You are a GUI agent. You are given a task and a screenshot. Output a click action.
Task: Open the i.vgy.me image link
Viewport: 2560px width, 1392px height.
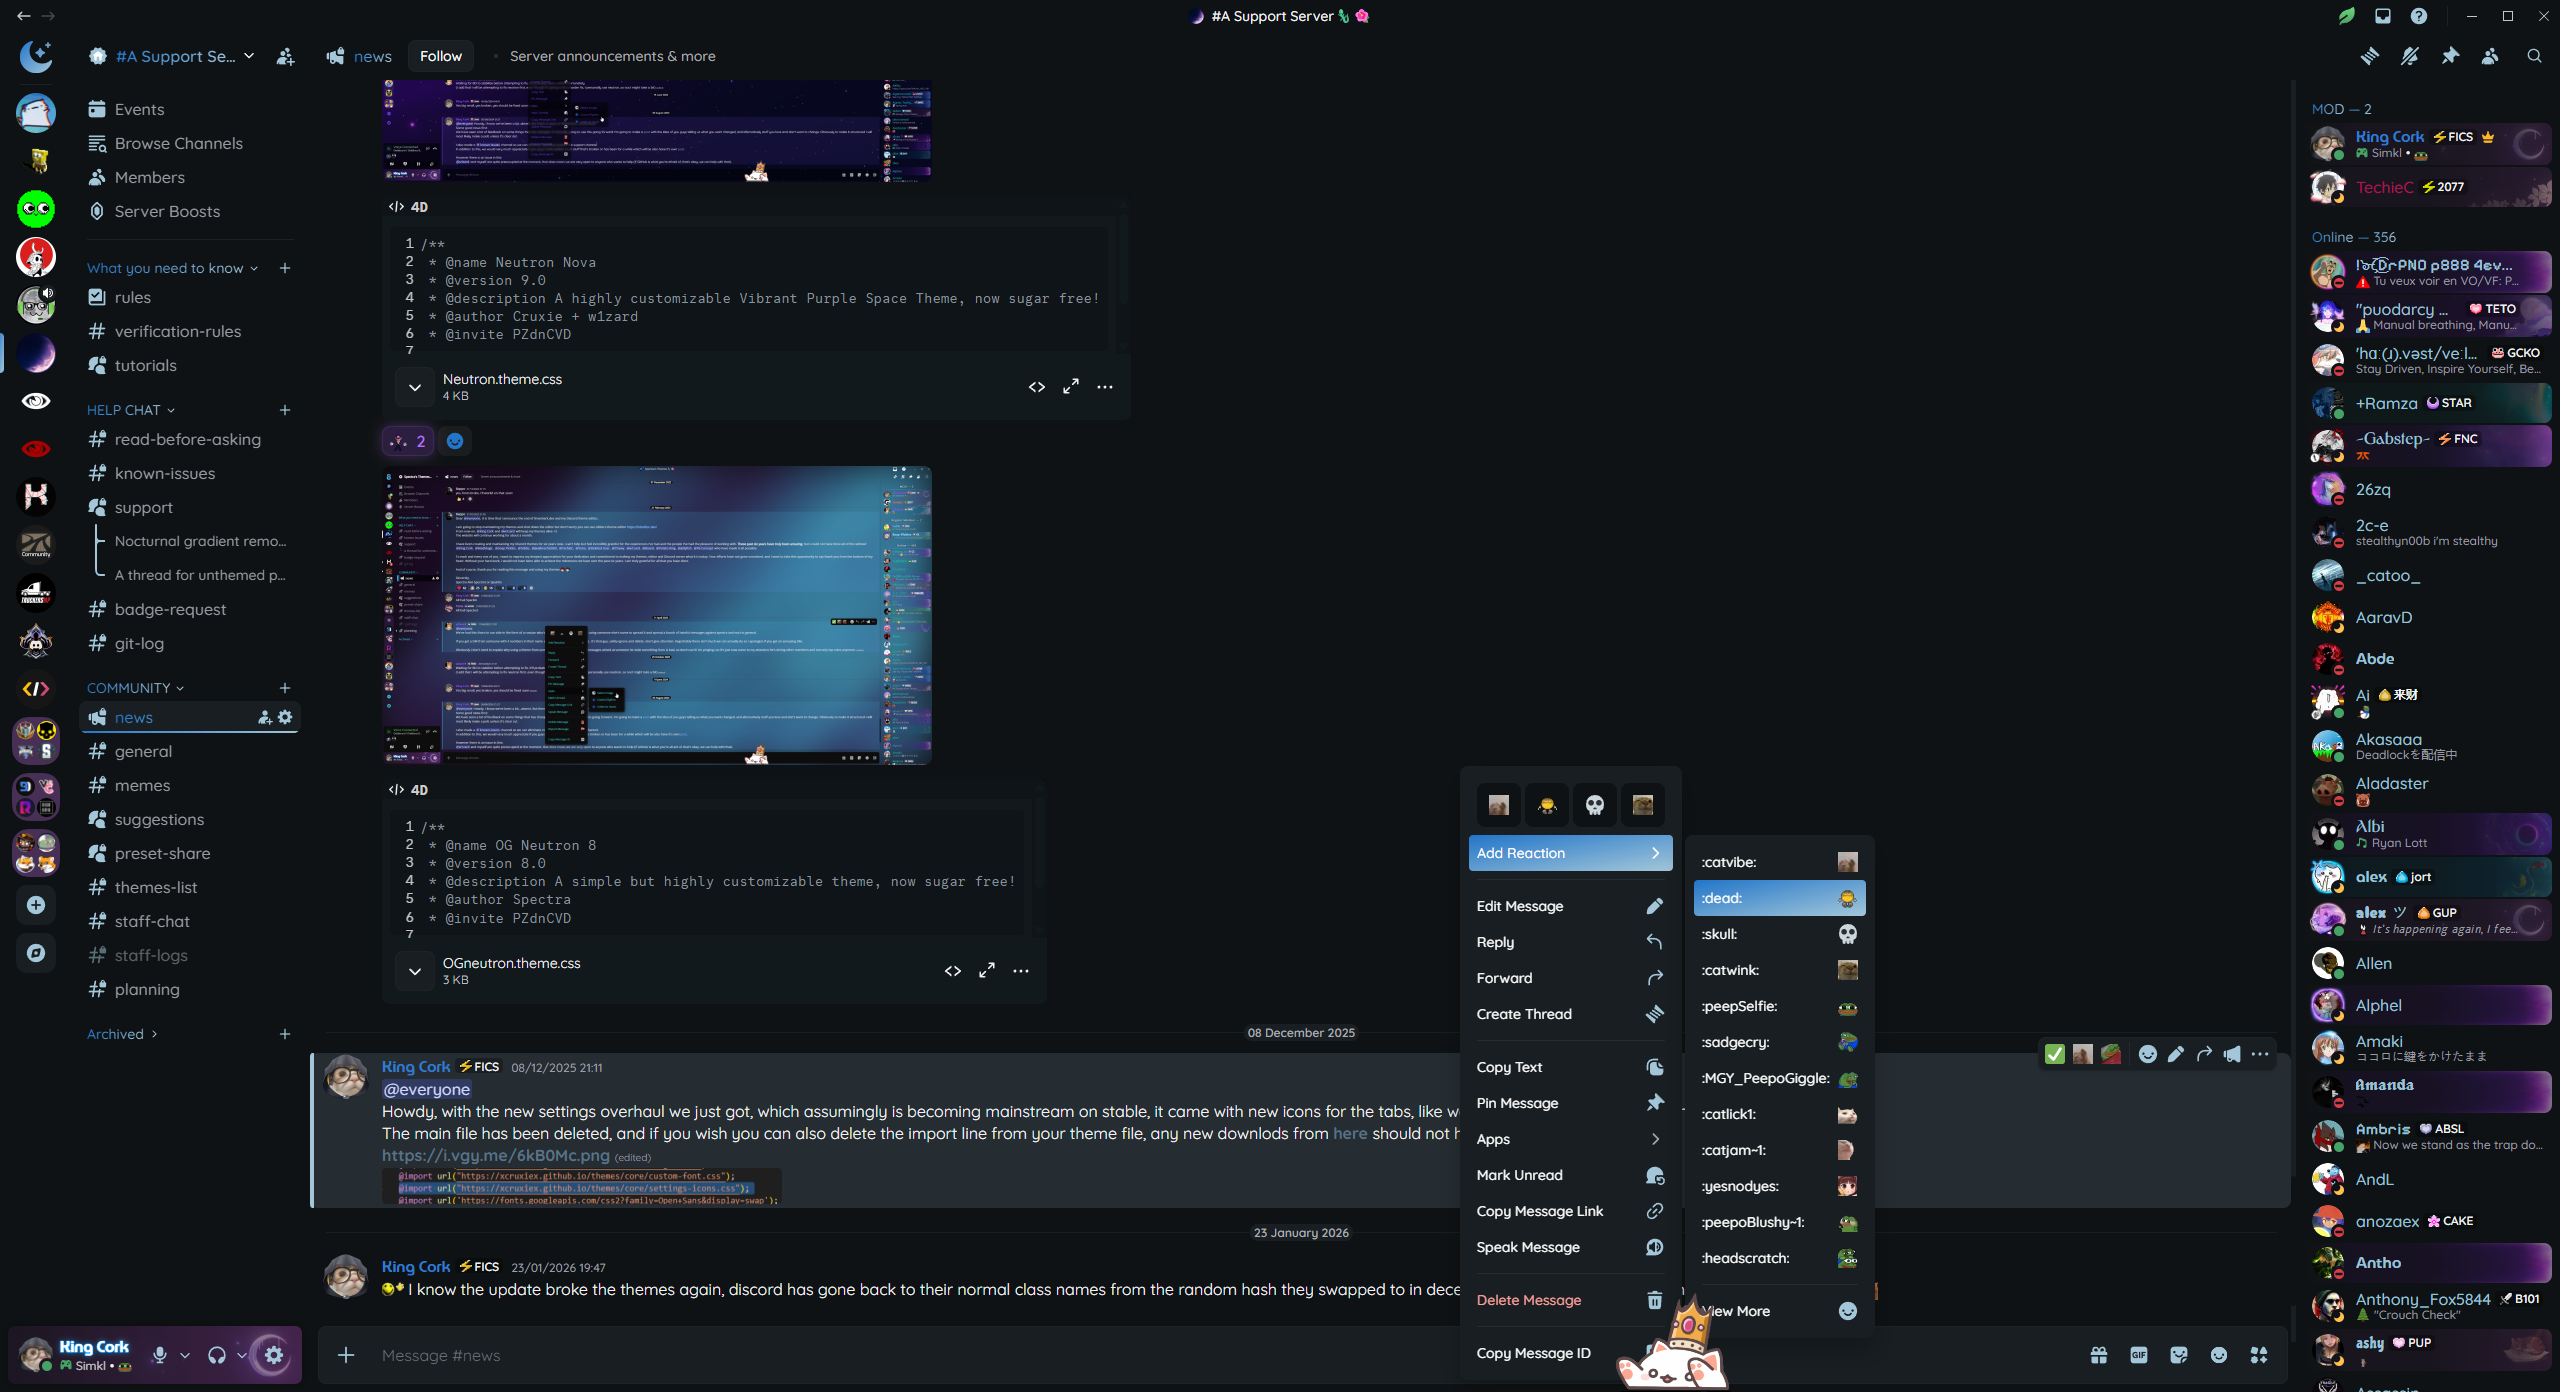pyautogui.click(x=495, y=1155)
